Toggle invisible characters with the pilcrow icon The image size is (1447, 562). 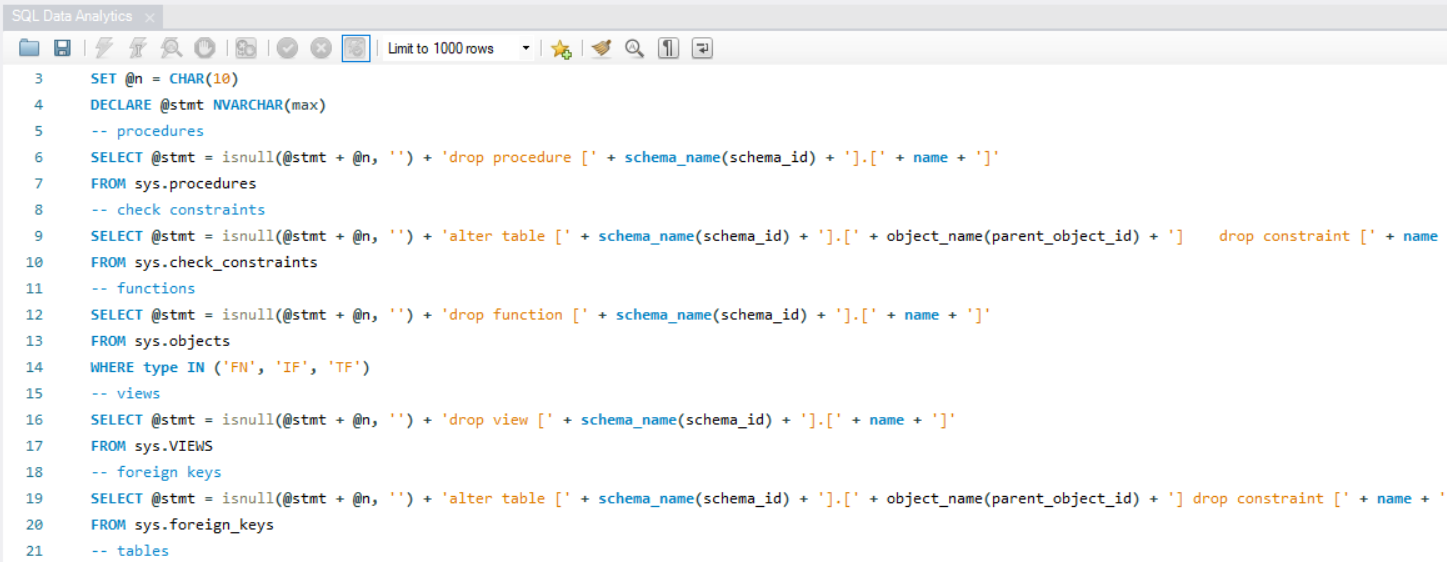coord(668,48)
